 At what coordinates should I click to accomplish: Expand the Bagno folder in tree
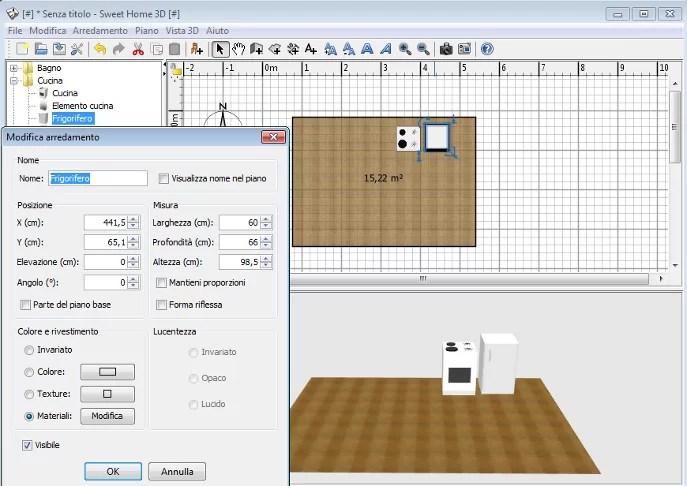[x=14, y=68]
